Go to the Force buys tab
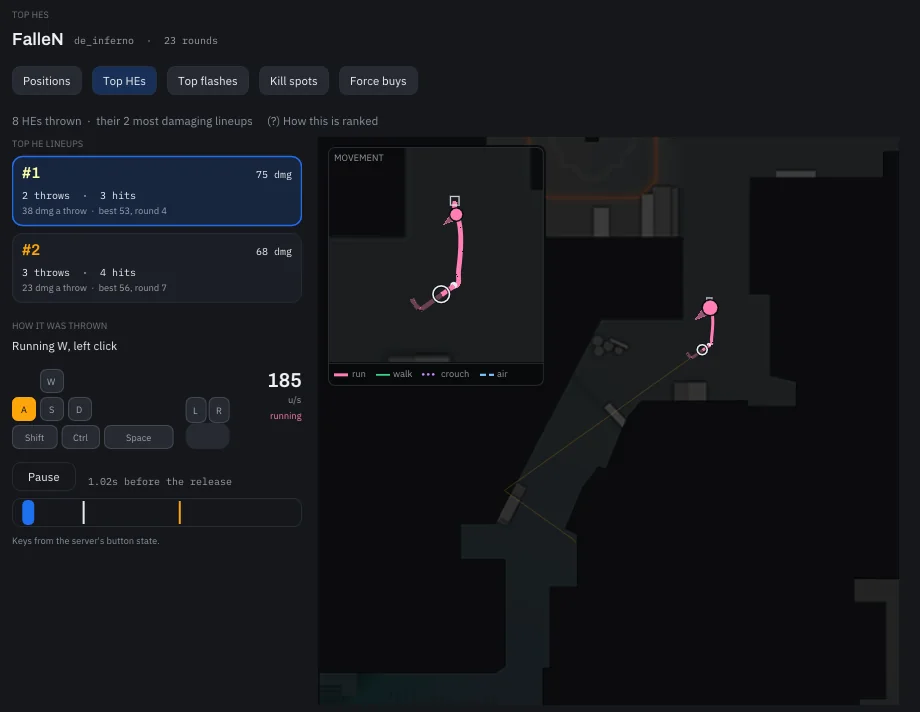The height and width of the screenshot is (712, 920). tap(378, 81)
